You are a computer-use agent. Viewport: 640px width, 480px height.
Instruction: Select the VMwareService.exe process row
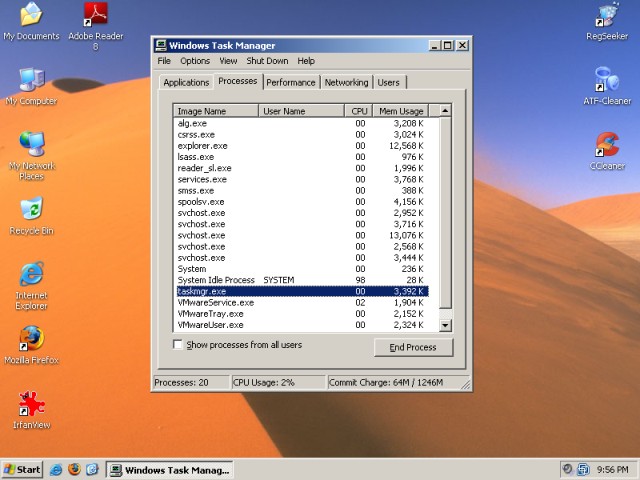pos(301,302)
